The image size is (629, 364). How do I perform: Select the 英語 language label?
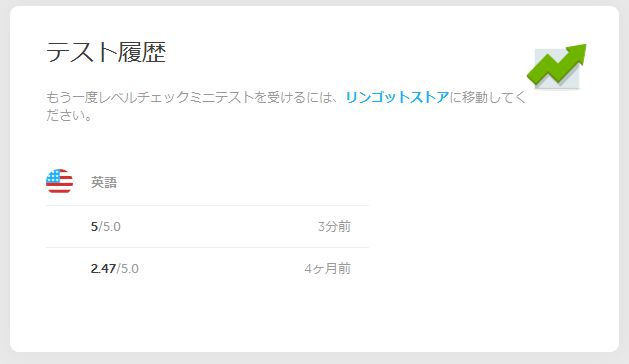point(104,183)
